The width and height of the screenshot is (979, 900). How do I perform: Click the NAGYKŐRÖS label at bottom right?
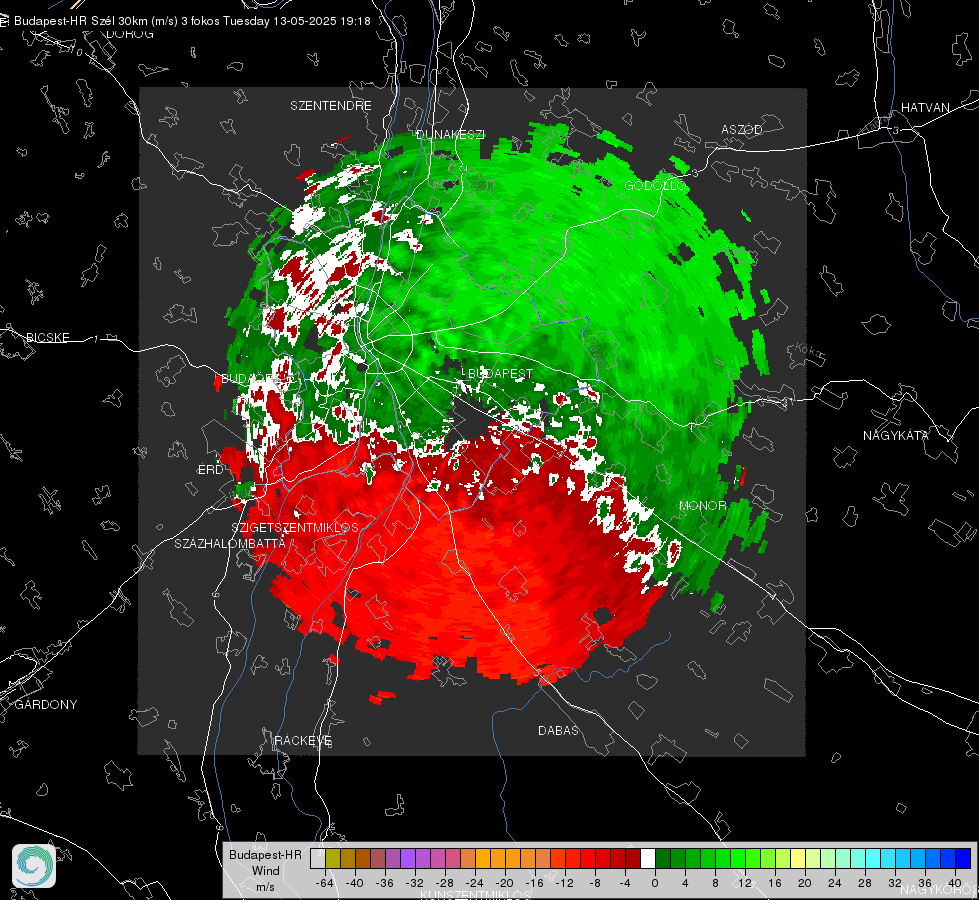click(x=938, y=891)
